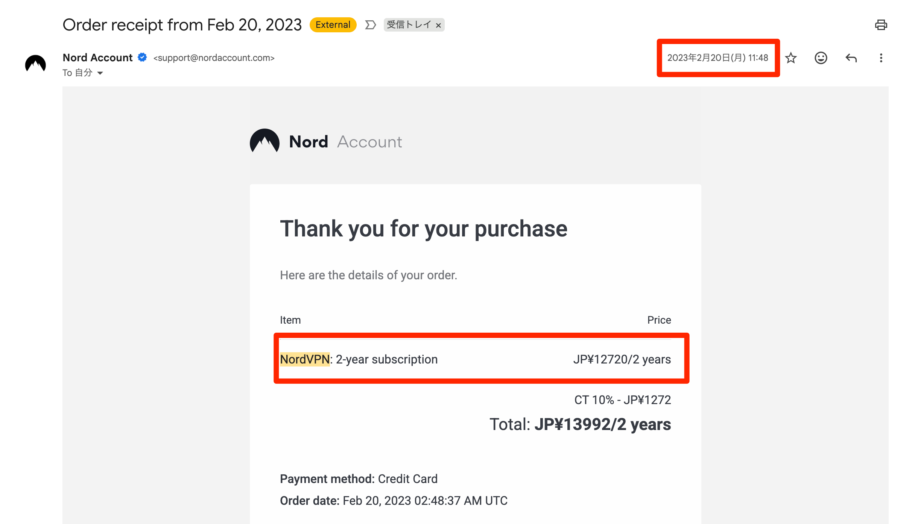Click the email timestamp 2023年2月20日
Image resolution: width=900 pixels, height=524 pixels.
[717, 58]
